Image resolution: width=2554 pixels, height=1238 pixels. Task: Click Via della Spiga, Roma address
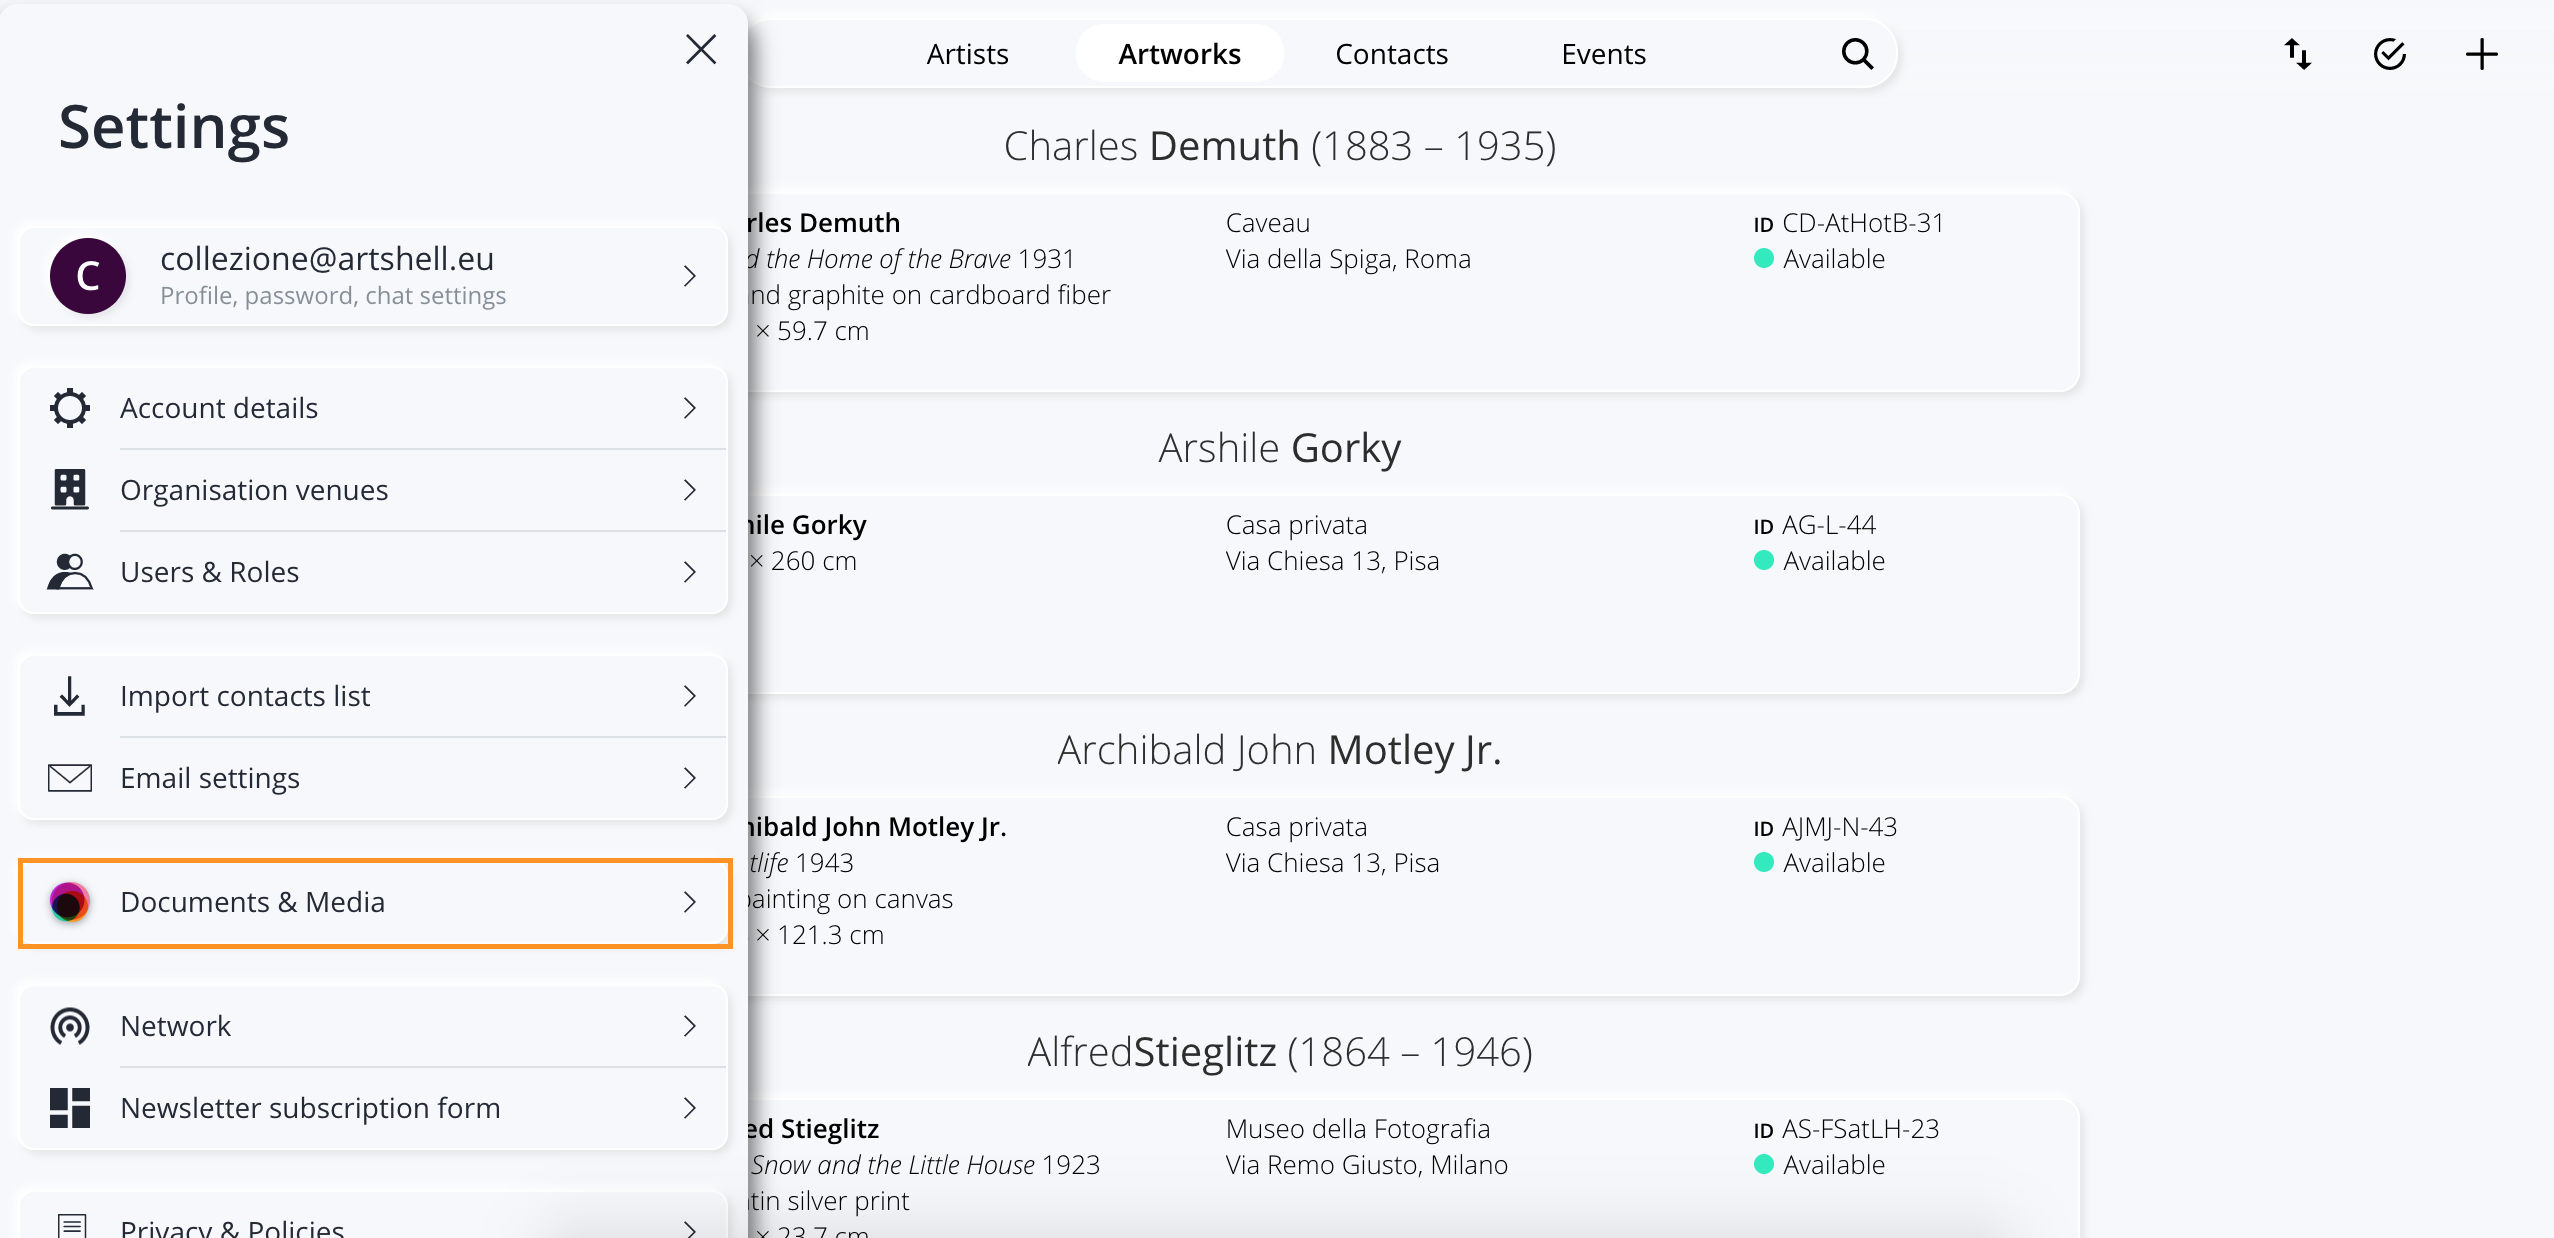1348,259
